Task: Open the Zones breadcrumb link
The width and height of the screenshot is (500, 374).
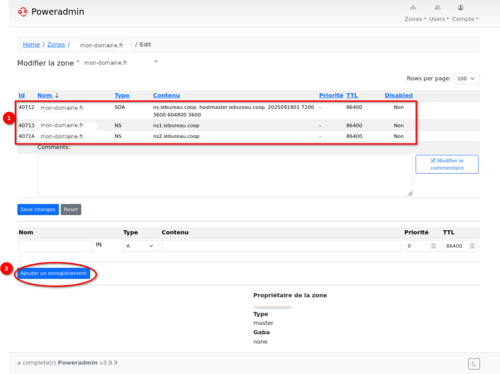Action: (56, 45)
